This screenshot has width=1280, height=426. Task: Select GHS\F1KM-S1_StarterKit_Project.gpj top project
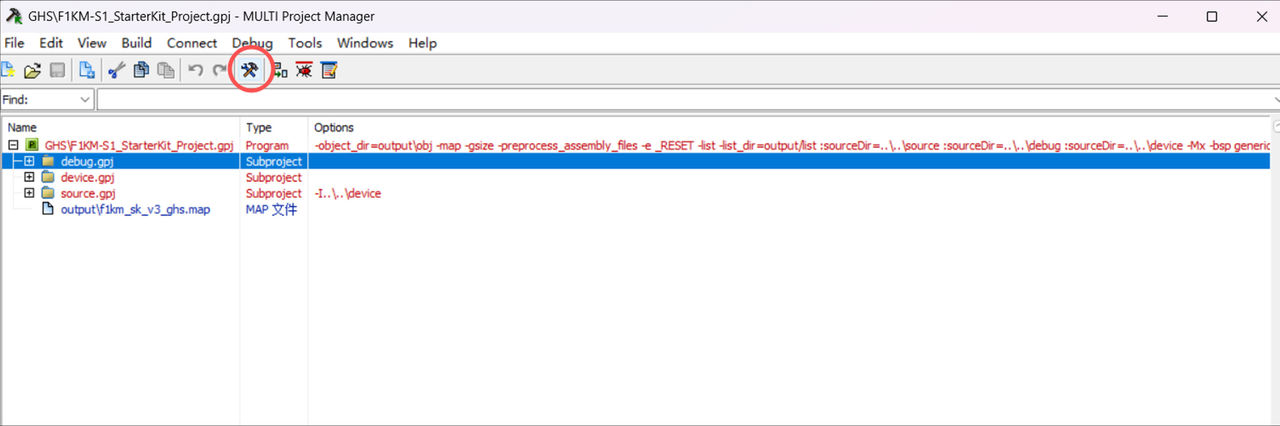point(139,145)
